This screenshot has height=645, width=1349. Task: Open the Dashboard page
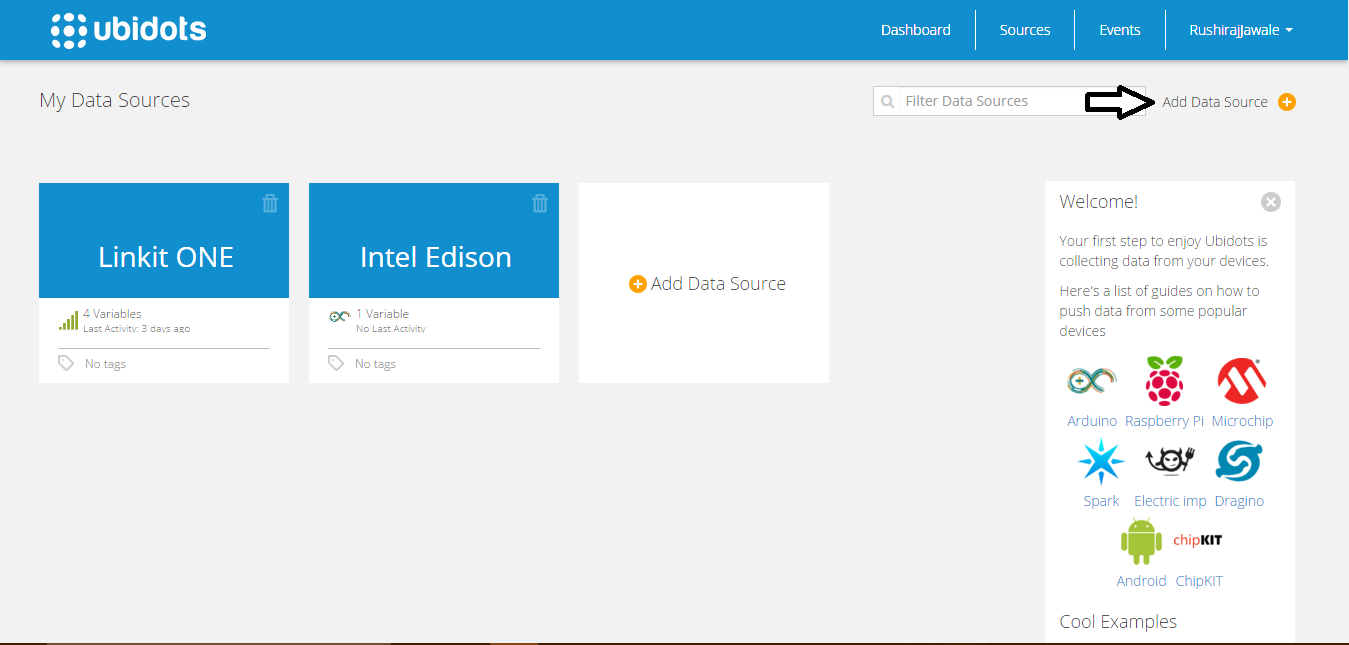coord(916,30)
